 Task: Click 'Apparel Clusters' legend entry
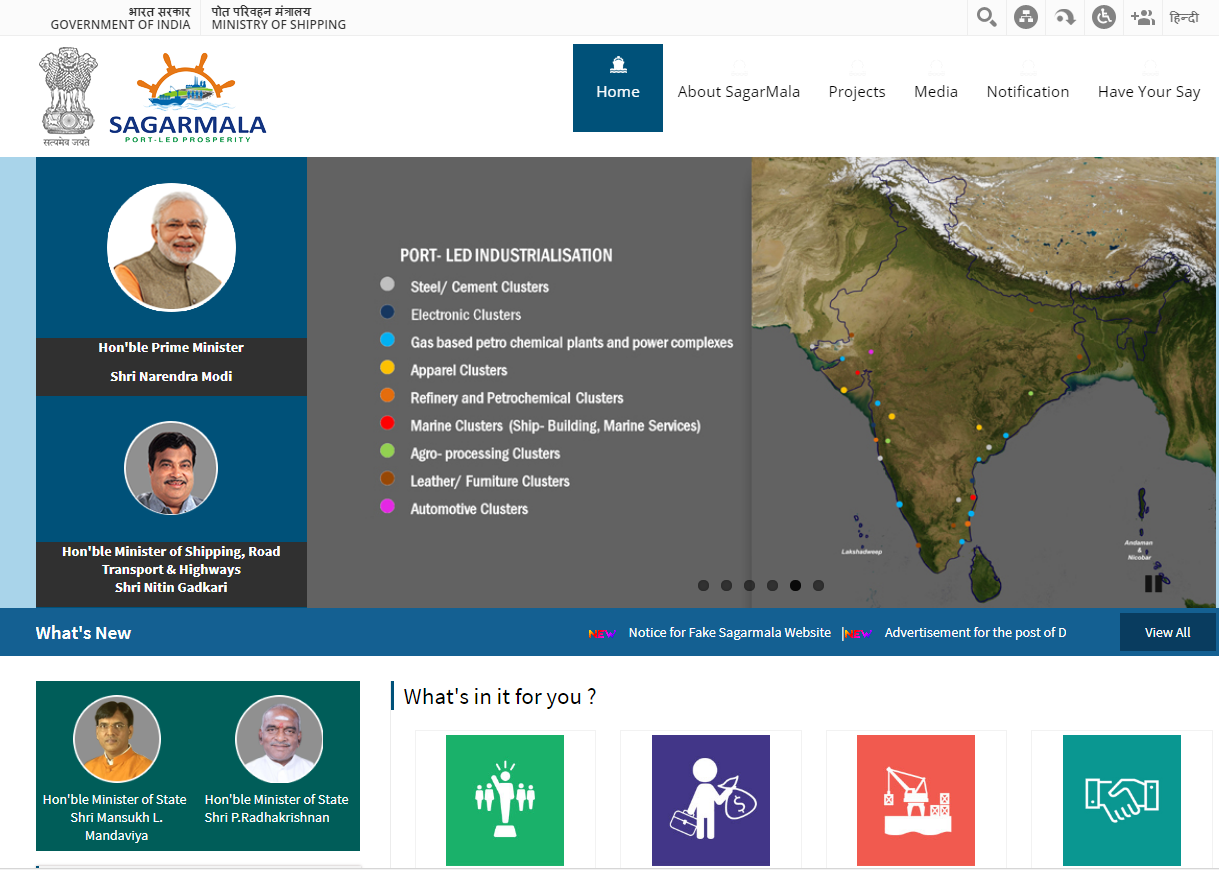pos(459,370)
